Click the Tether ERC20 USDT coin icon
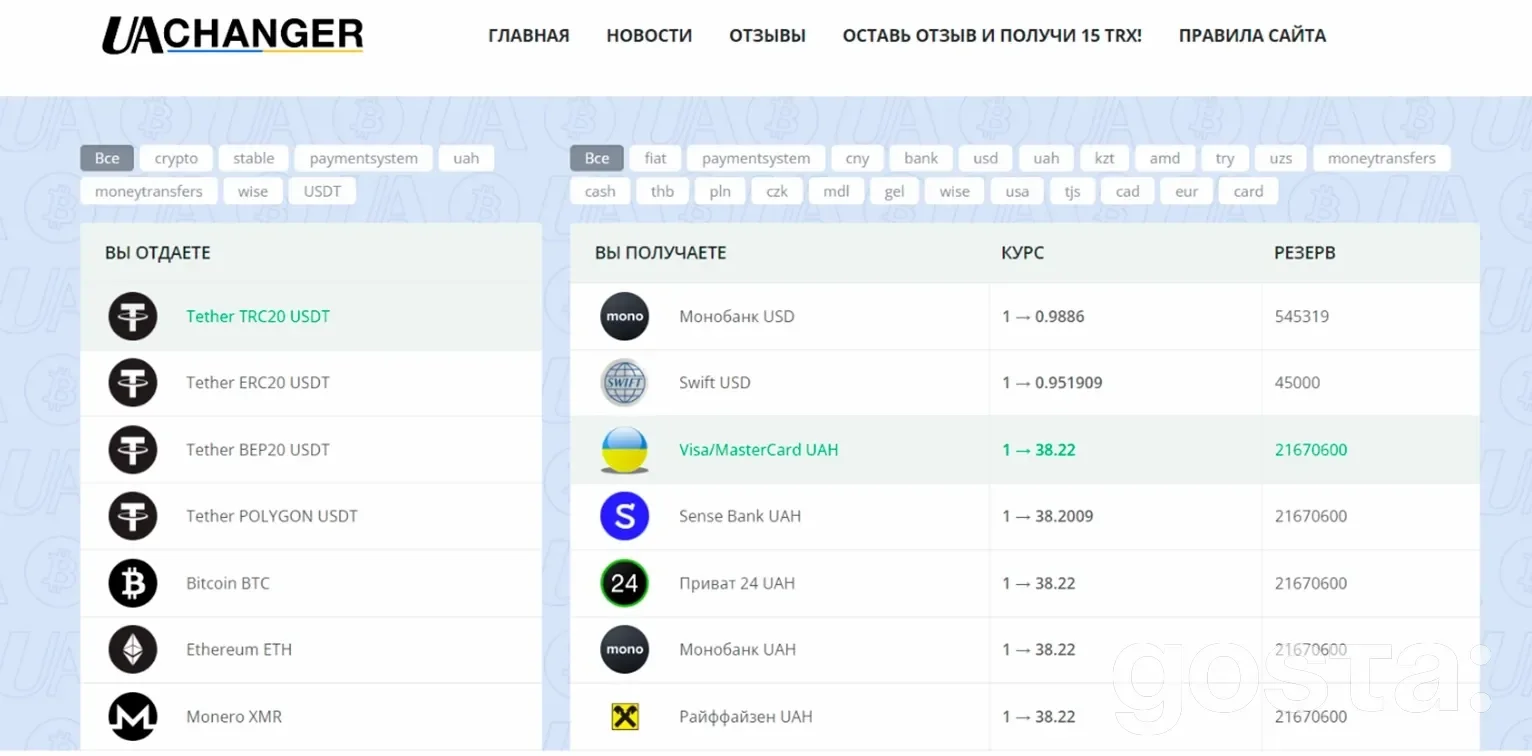 [x=133, y=382]
